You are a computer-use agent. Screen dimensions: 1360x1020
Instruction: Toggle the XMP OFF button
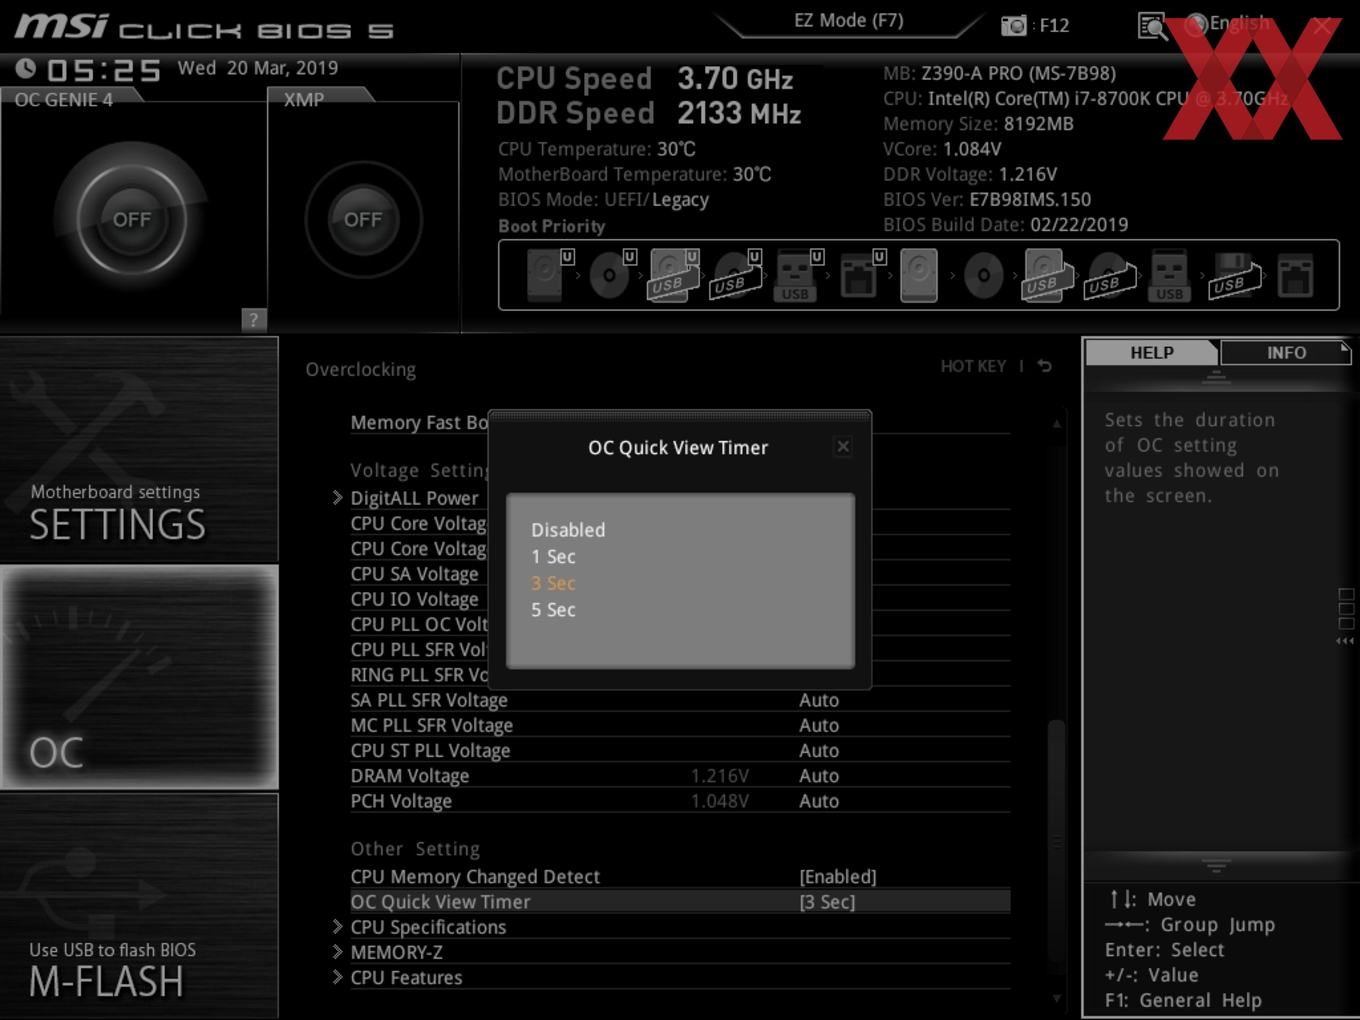point(363,219)
